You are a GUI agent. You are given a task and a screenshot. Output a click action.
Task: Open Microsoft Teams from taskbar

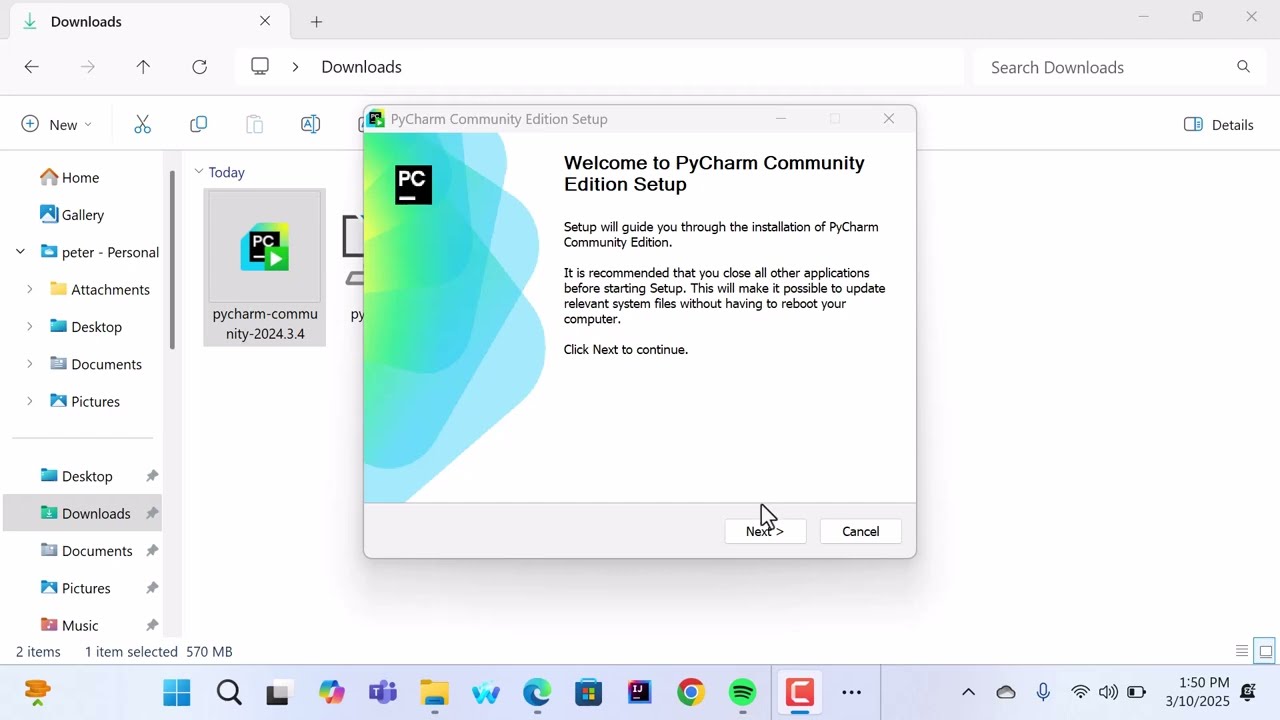[383, 692]
